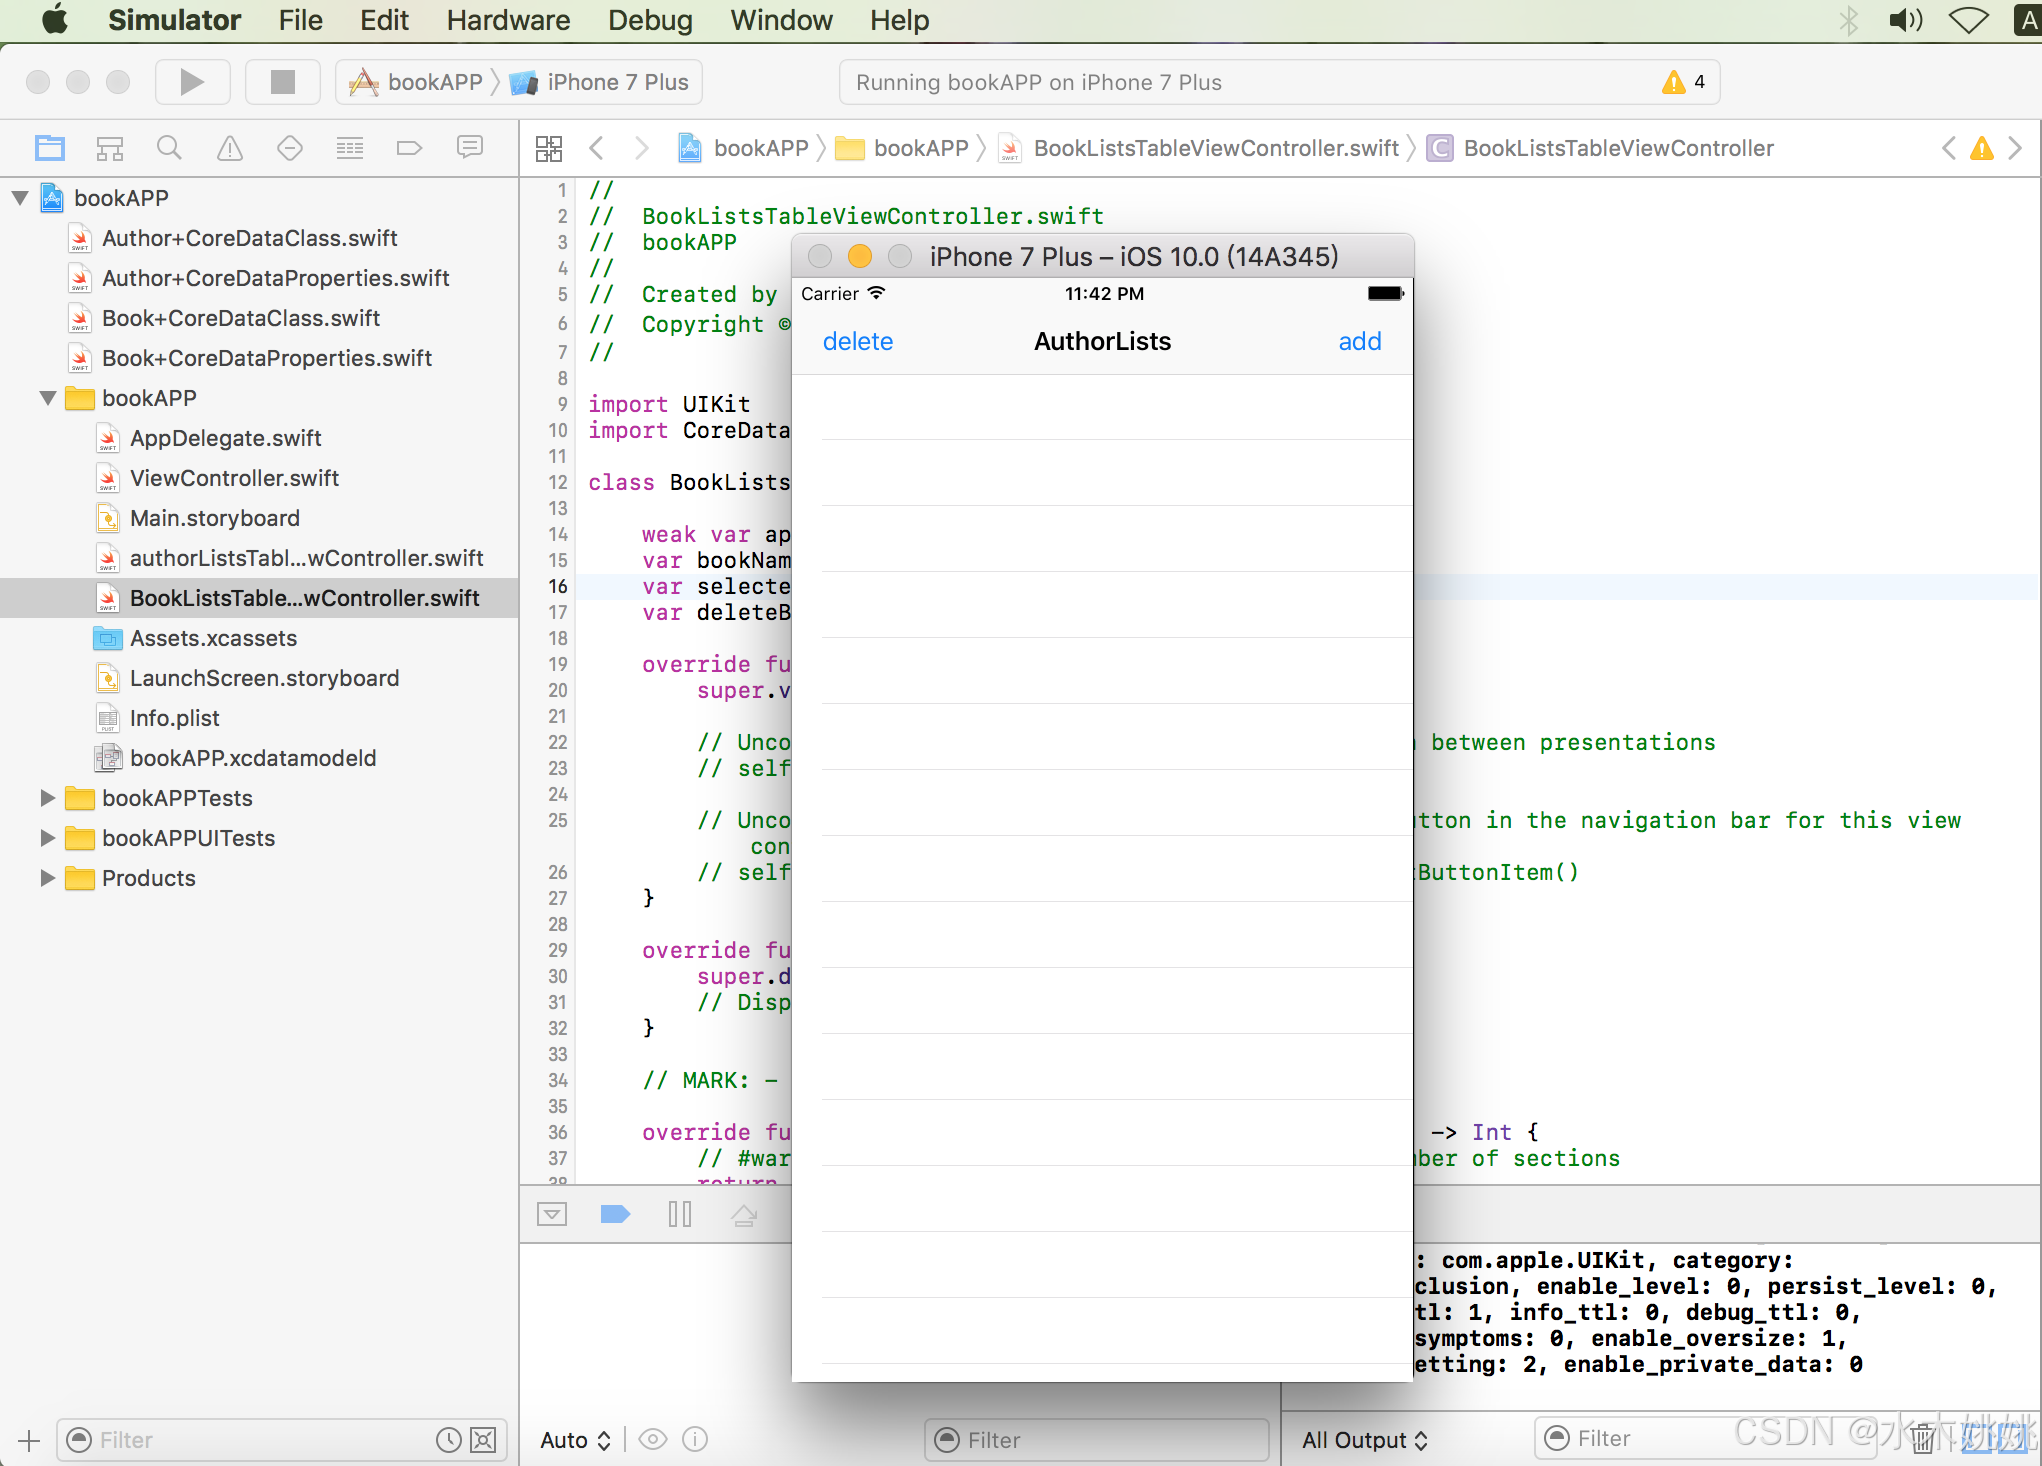Viewport: 2042px width, 1466px height.
Task: Click the warnings indicator showing 4
Action: pyautogui.click(x=1684, y=82)
